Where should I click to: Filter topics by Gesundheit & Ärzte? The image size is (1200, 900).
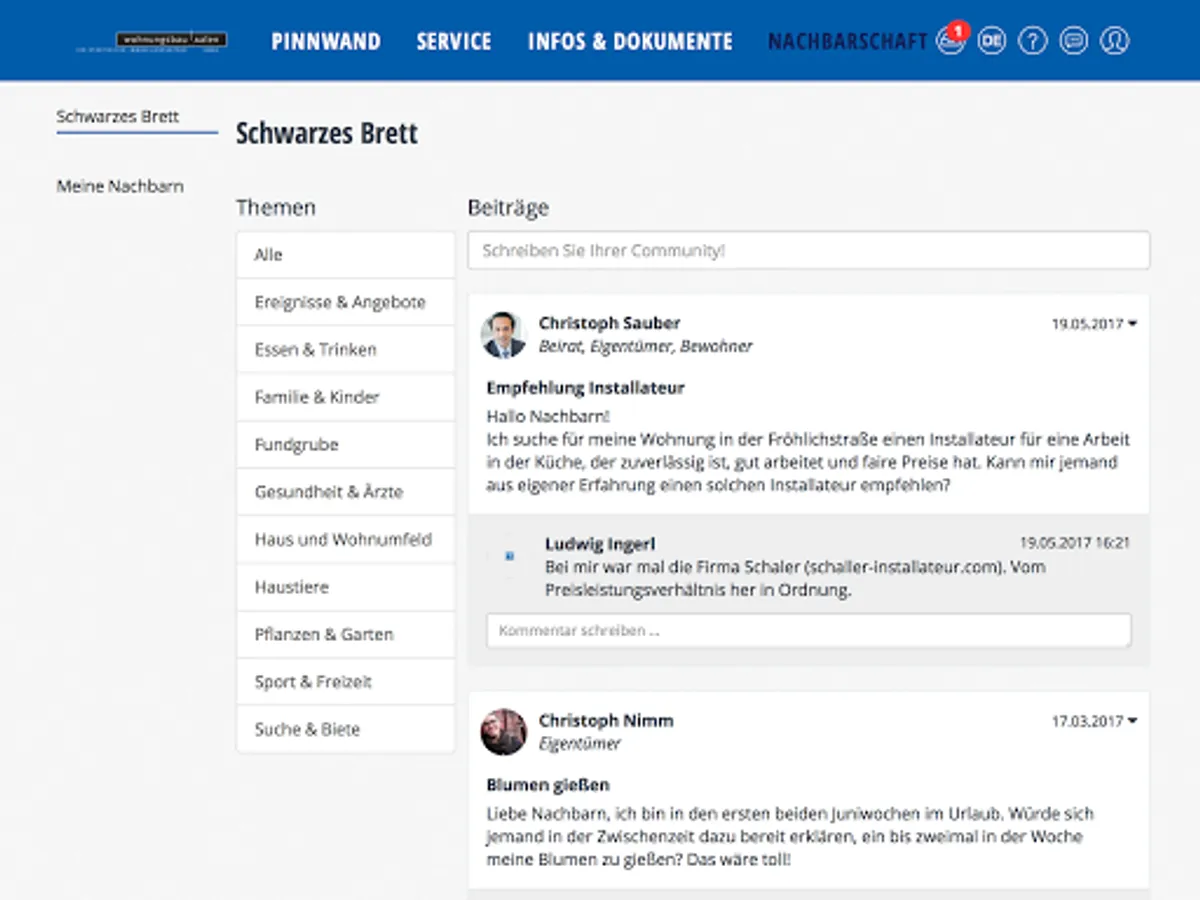tap(346, 492)
